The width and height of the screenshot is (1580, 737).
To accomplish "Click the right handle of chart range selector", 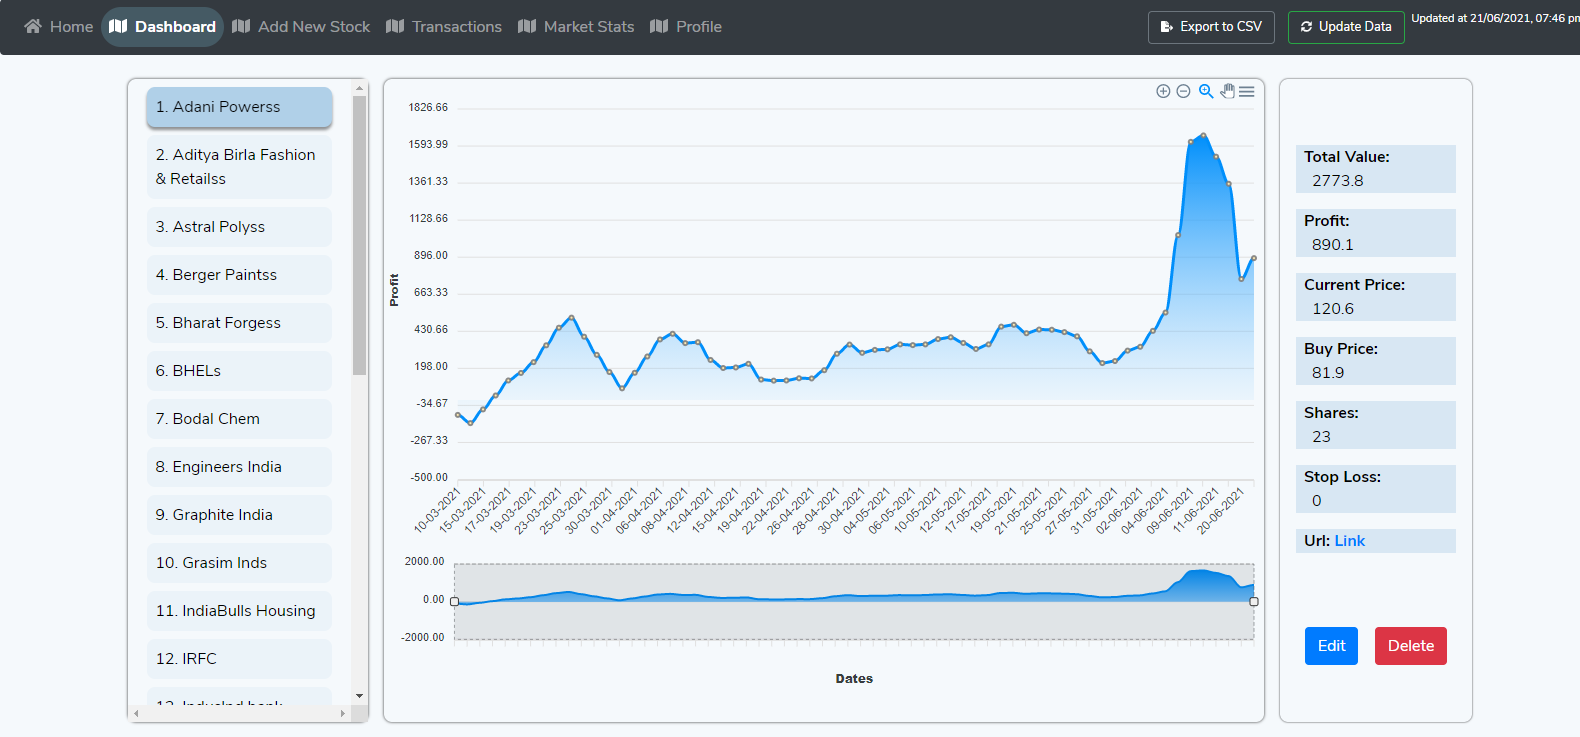I will coord(1254,601).
